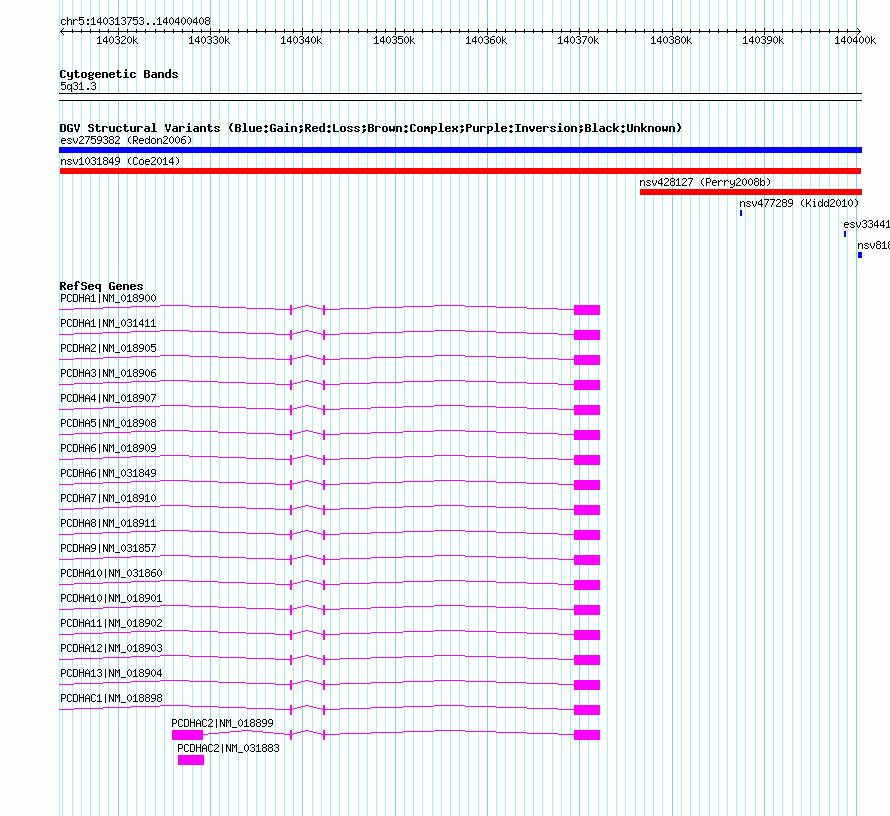890x816 pixels.
Task: Click the nsv428127 (Perry2008b) variant label
Action: [706, 182]
